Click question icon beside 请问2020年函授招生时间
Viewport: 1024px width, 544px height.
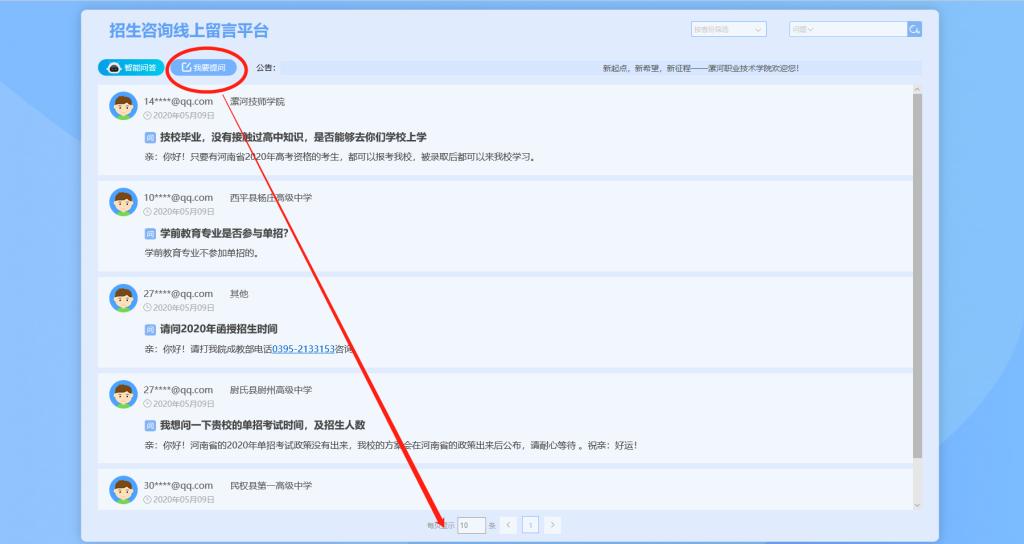point(150,329)
